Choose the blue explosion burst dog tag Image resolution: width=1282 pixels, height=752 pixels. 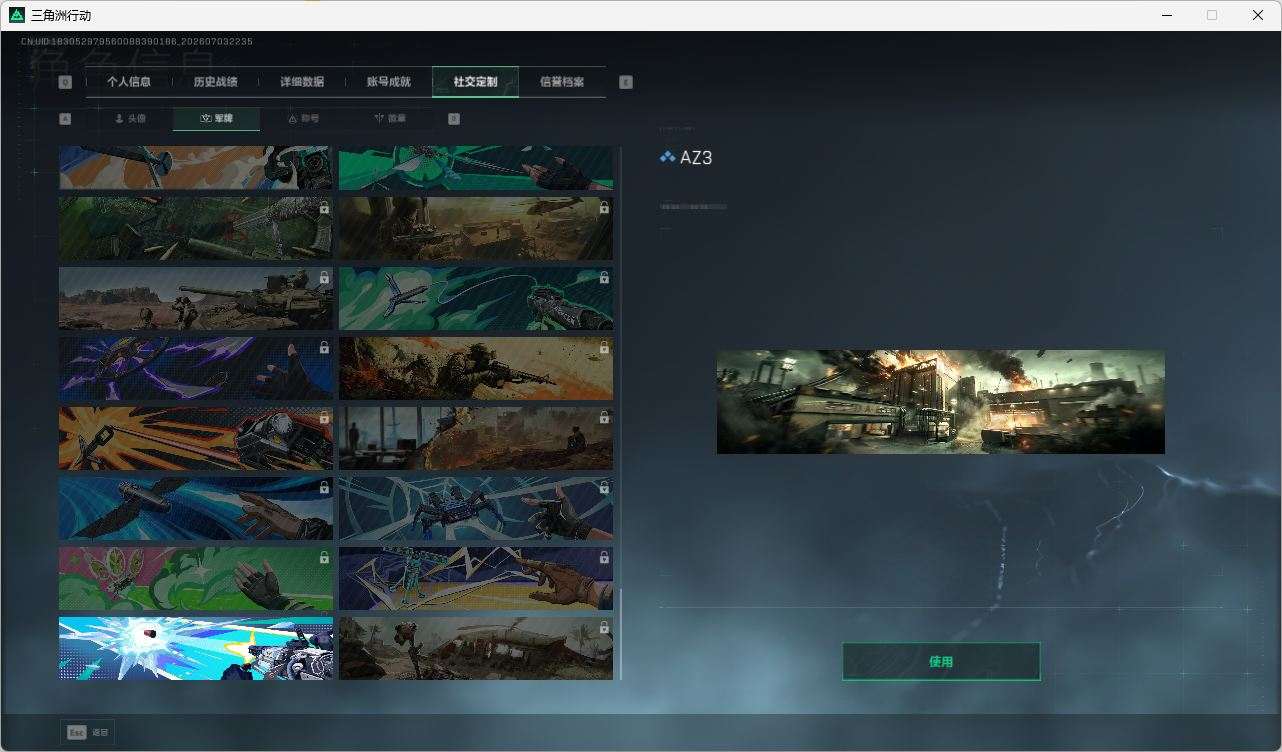coord(196,648)
